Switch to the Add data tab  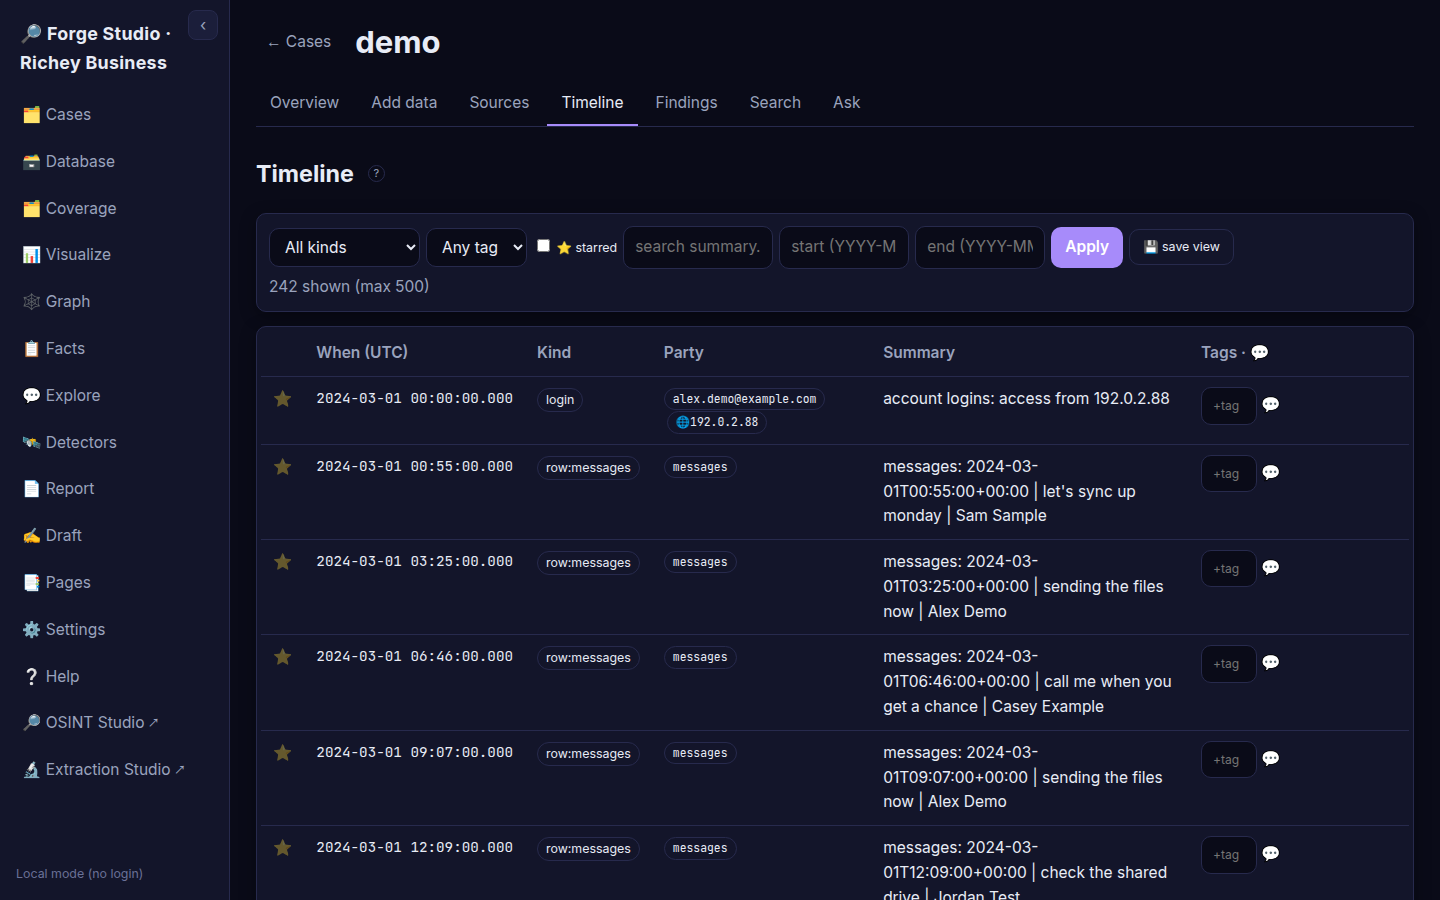(404, 102)
